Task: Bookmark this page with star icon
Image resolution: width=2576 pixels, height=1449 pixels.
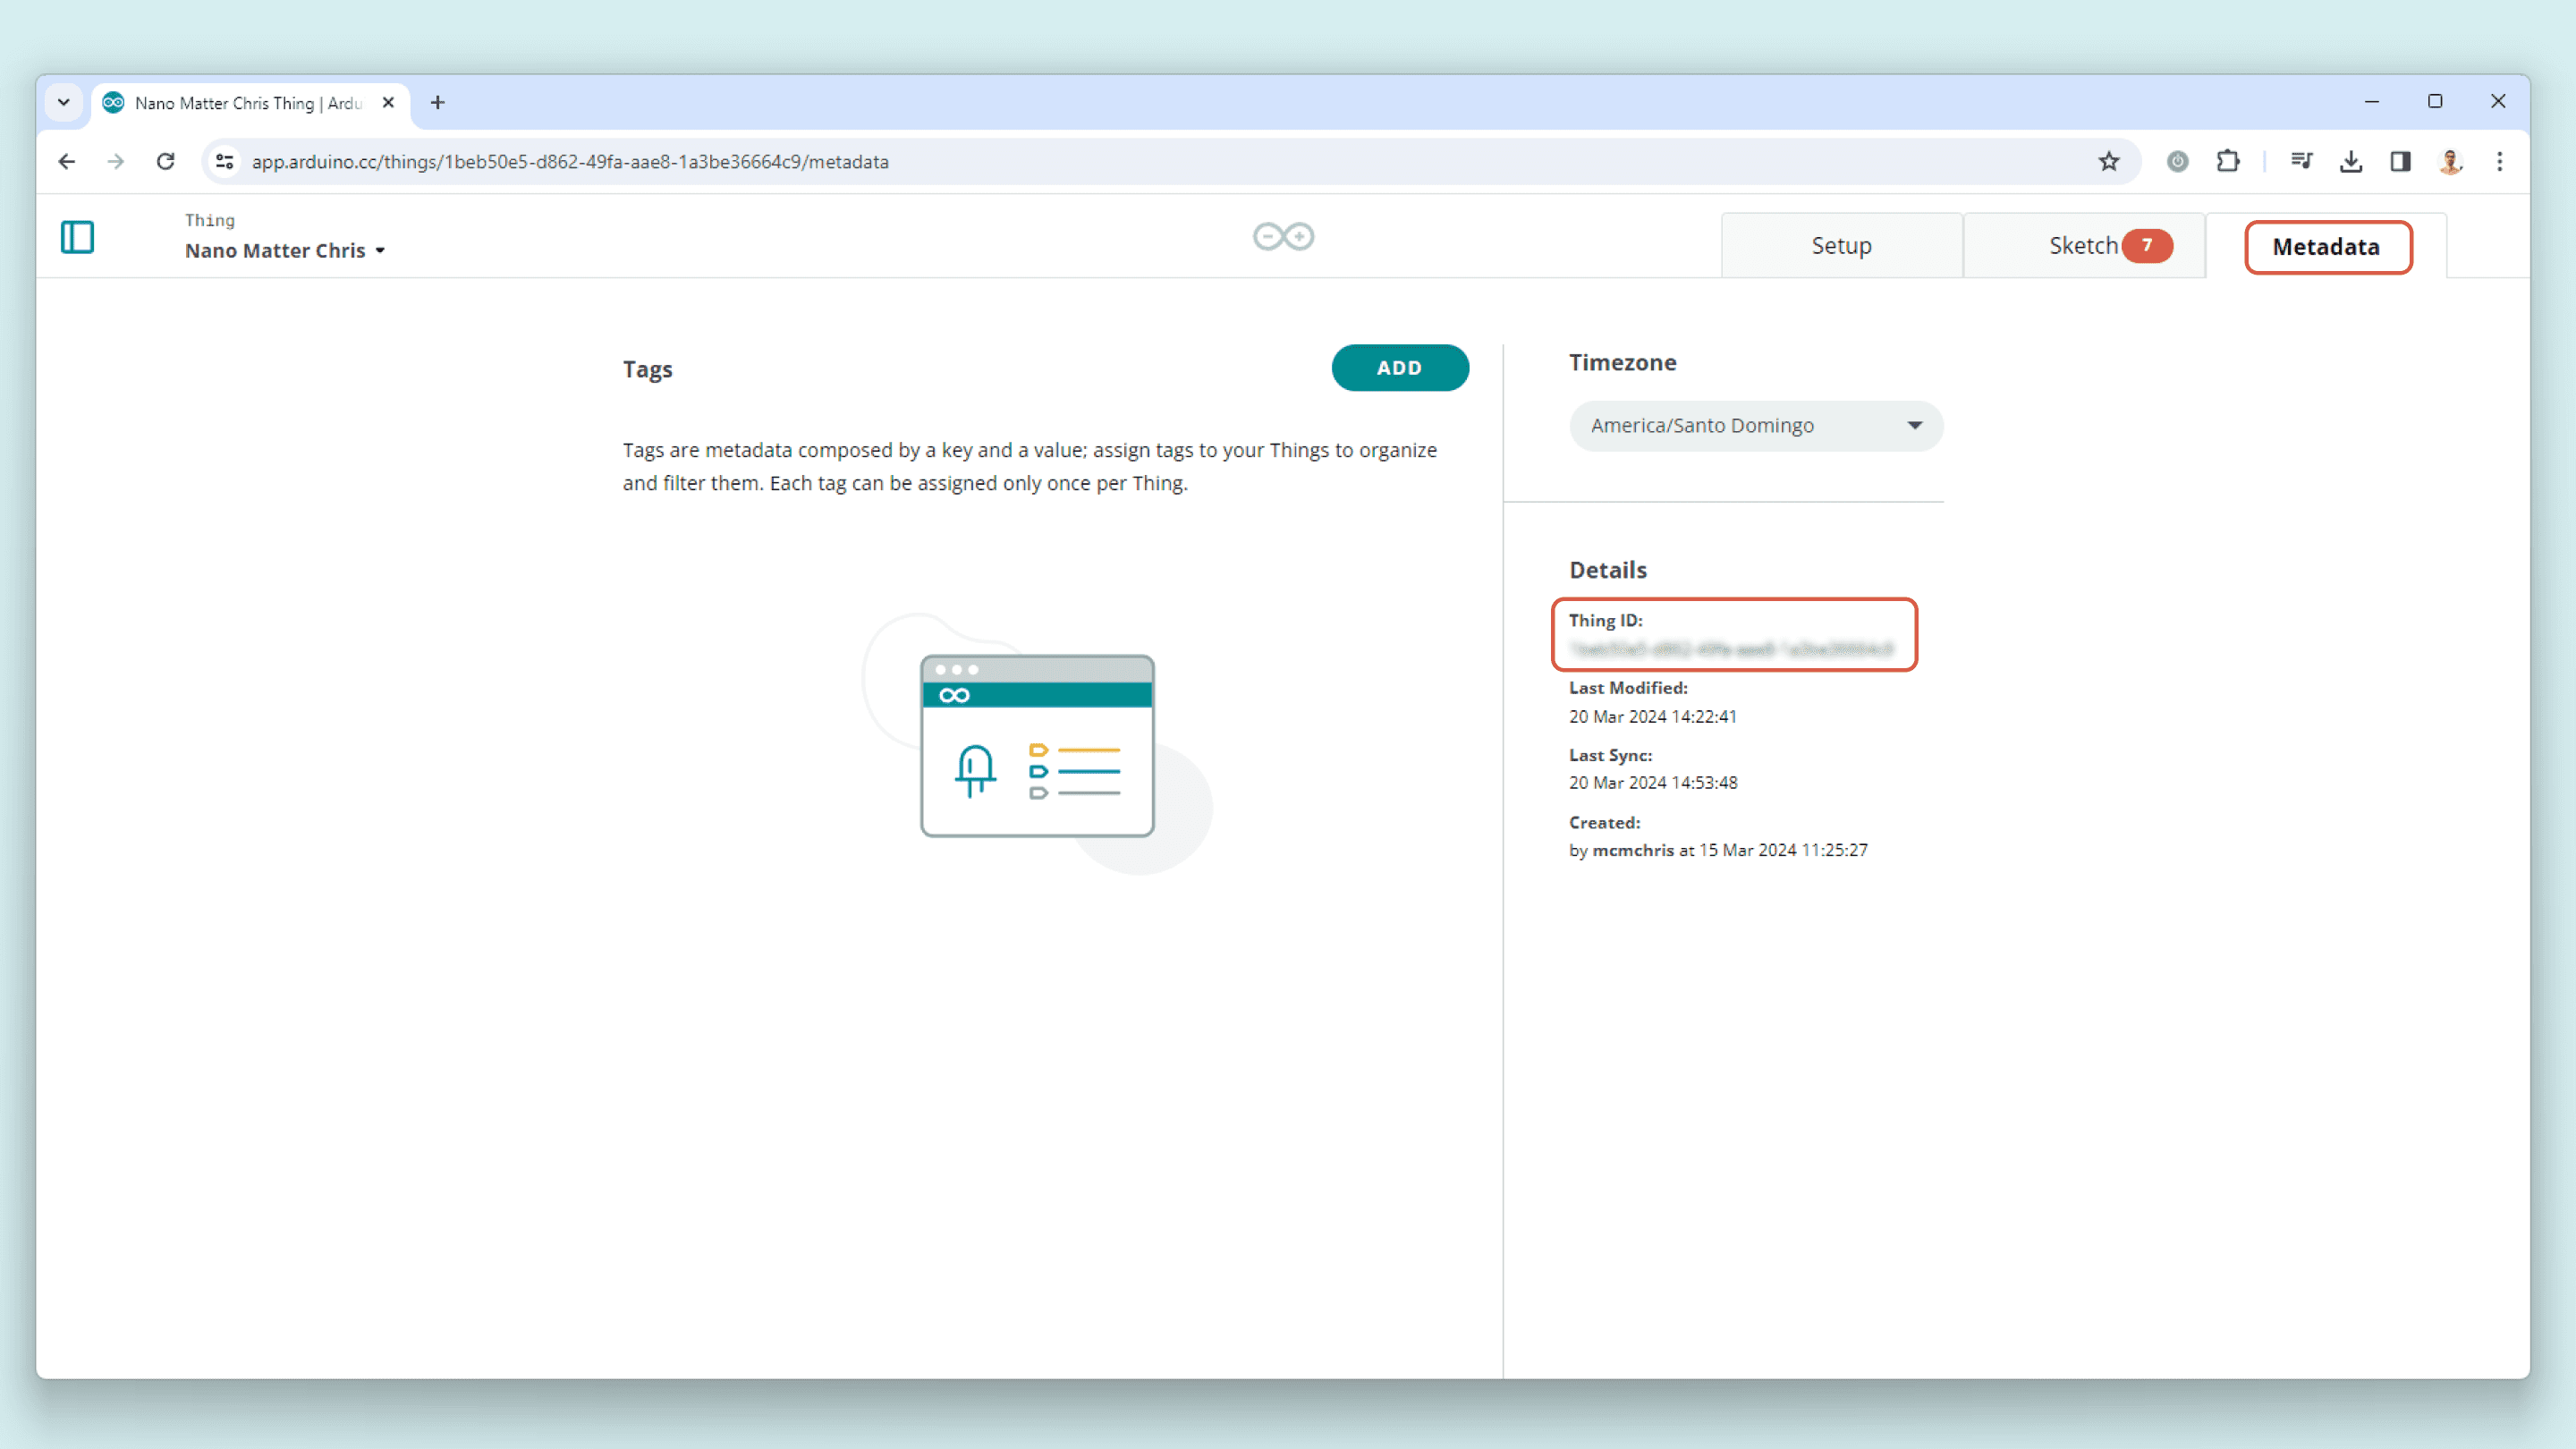Action: click(2108, 162)
